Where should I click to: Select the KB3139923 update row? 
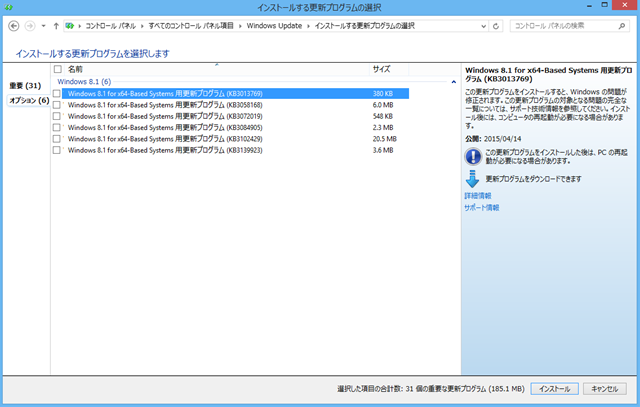(236, 150)
